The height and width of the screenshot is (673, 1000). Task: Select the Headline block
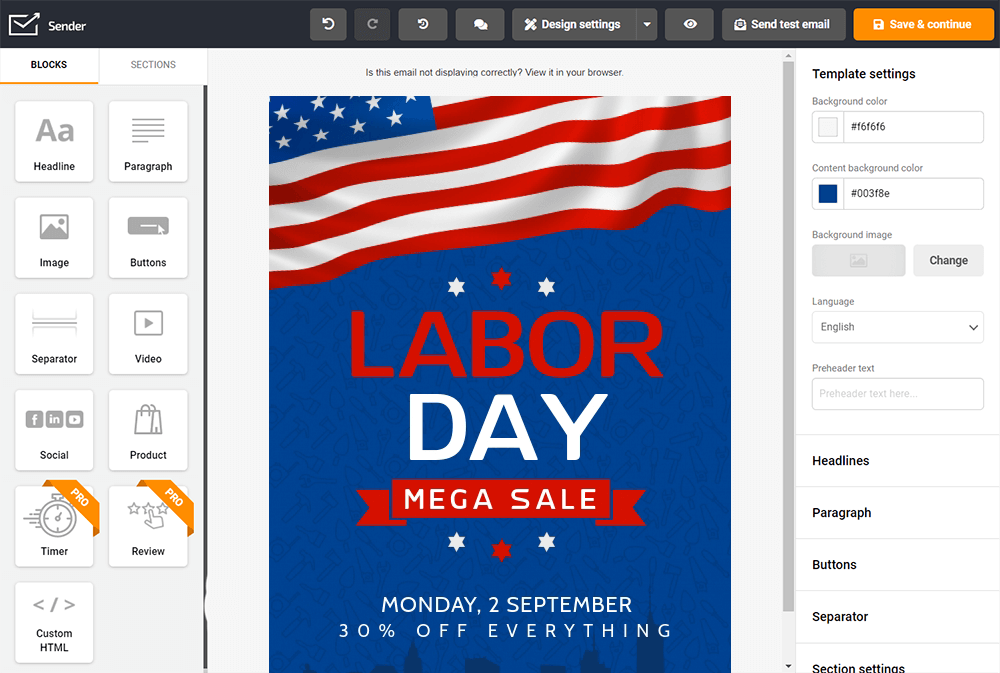coord(54,141)
